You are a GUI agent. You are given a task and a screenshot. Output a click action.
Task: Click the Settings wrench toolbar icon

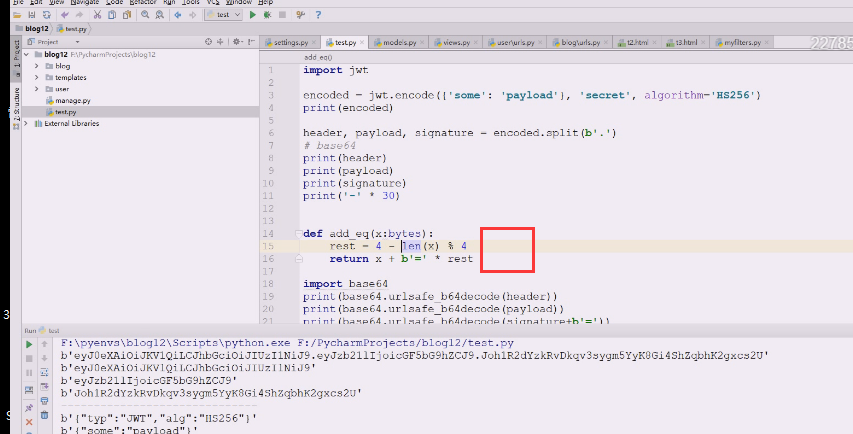[x=300, y=15]
